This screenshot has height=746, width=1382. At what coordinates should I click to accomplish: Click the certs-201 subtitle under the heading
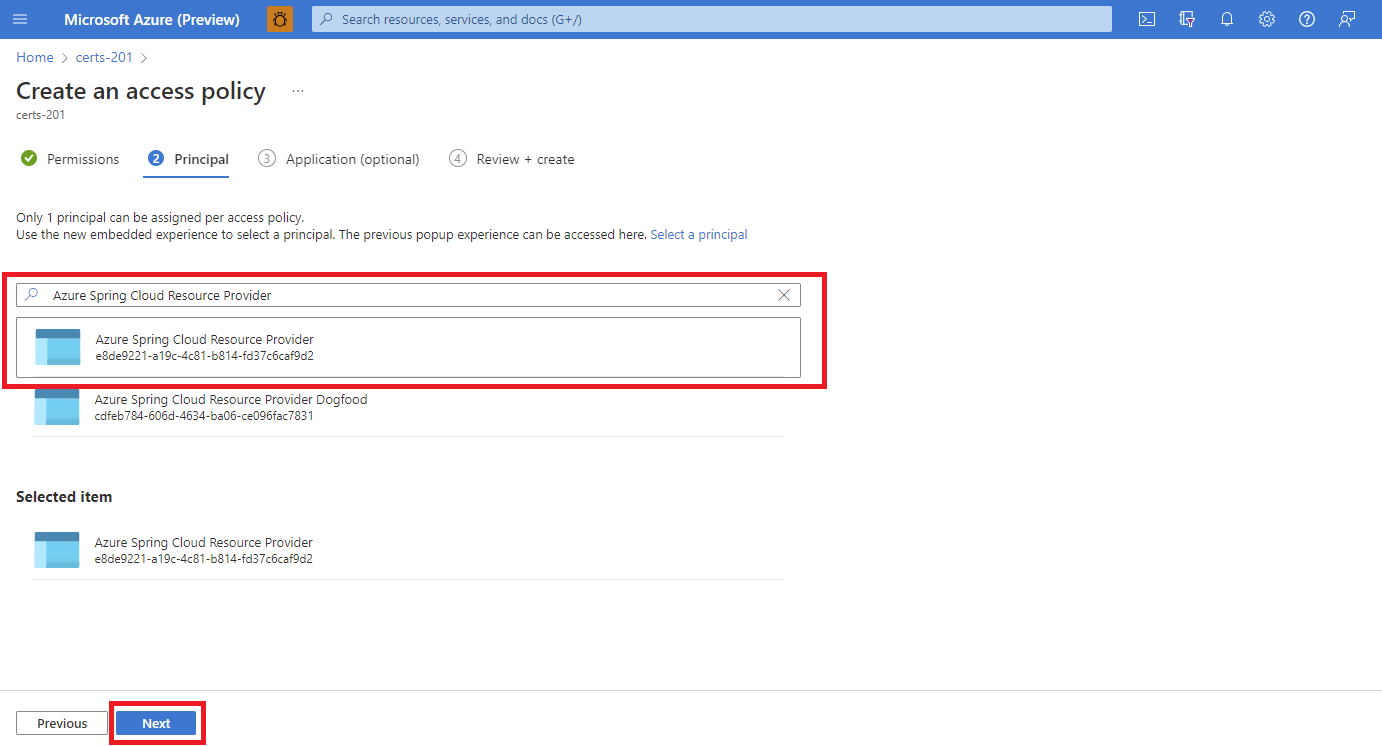41,115
